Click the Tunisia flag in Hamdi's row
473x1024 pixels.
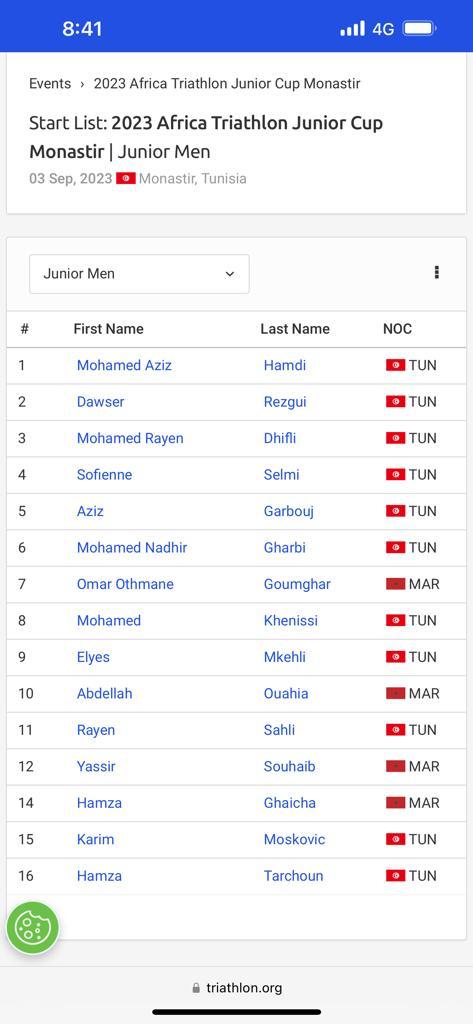tap(395, 365)
